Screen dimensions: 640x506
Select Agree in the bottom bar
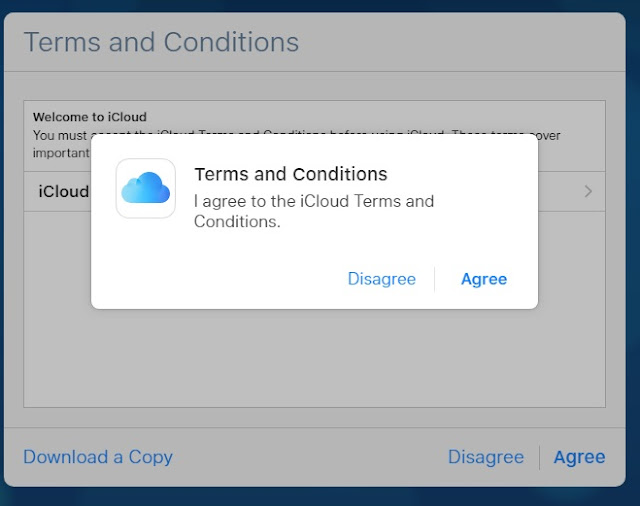[579, 457]
